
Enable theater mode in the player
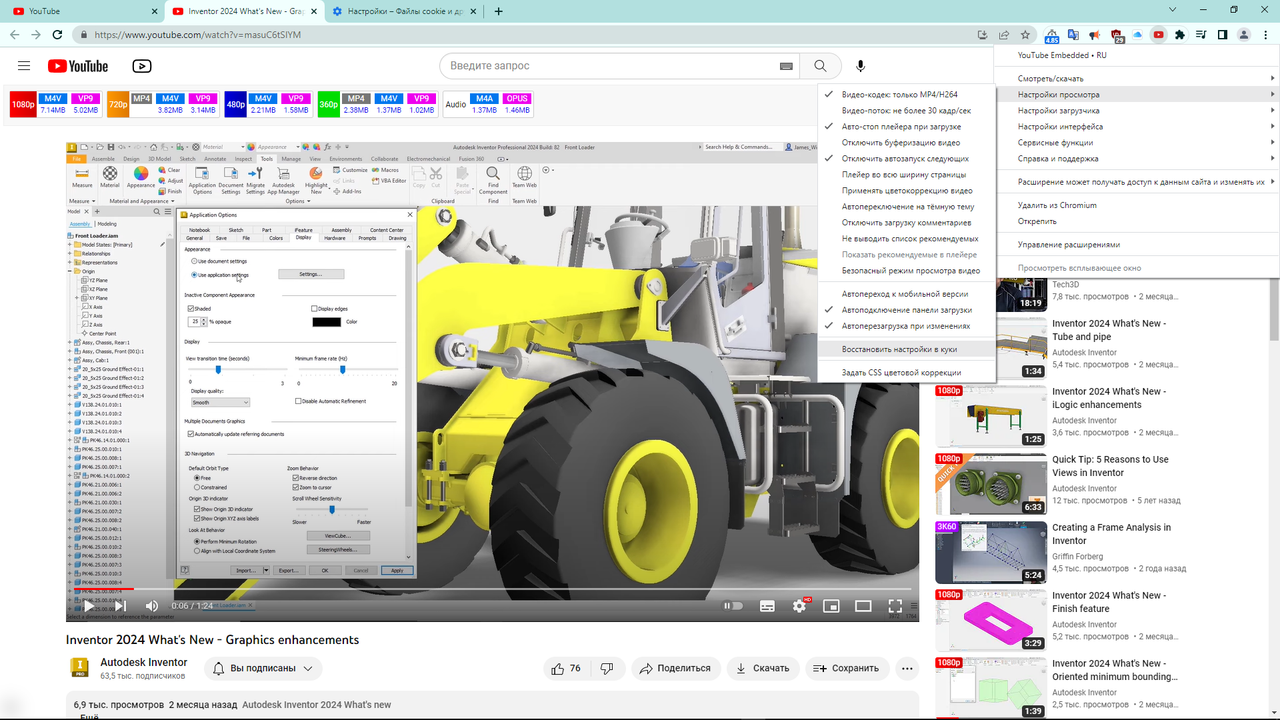click(863, 605)
